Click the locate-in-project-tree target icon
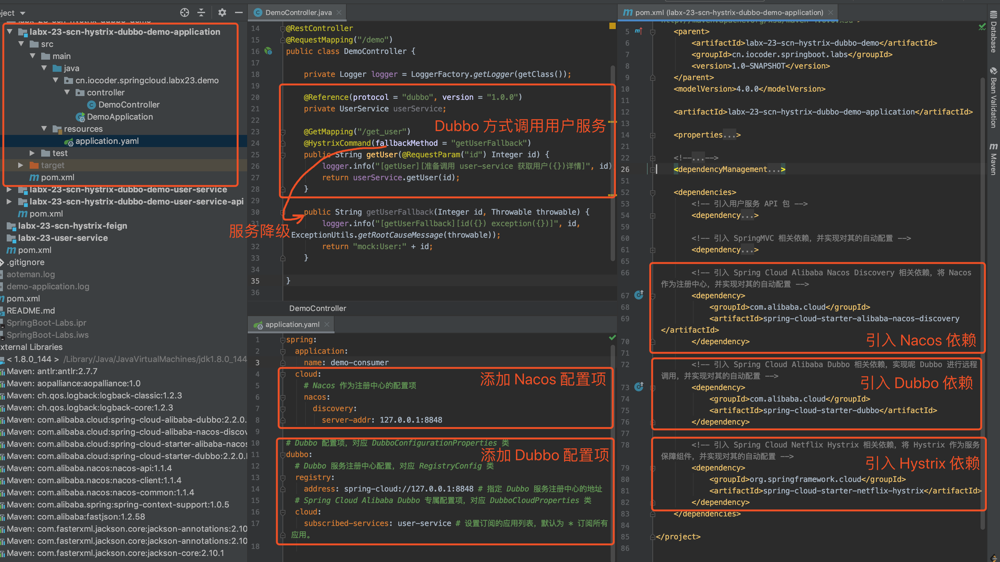 (x=184, y=12)
